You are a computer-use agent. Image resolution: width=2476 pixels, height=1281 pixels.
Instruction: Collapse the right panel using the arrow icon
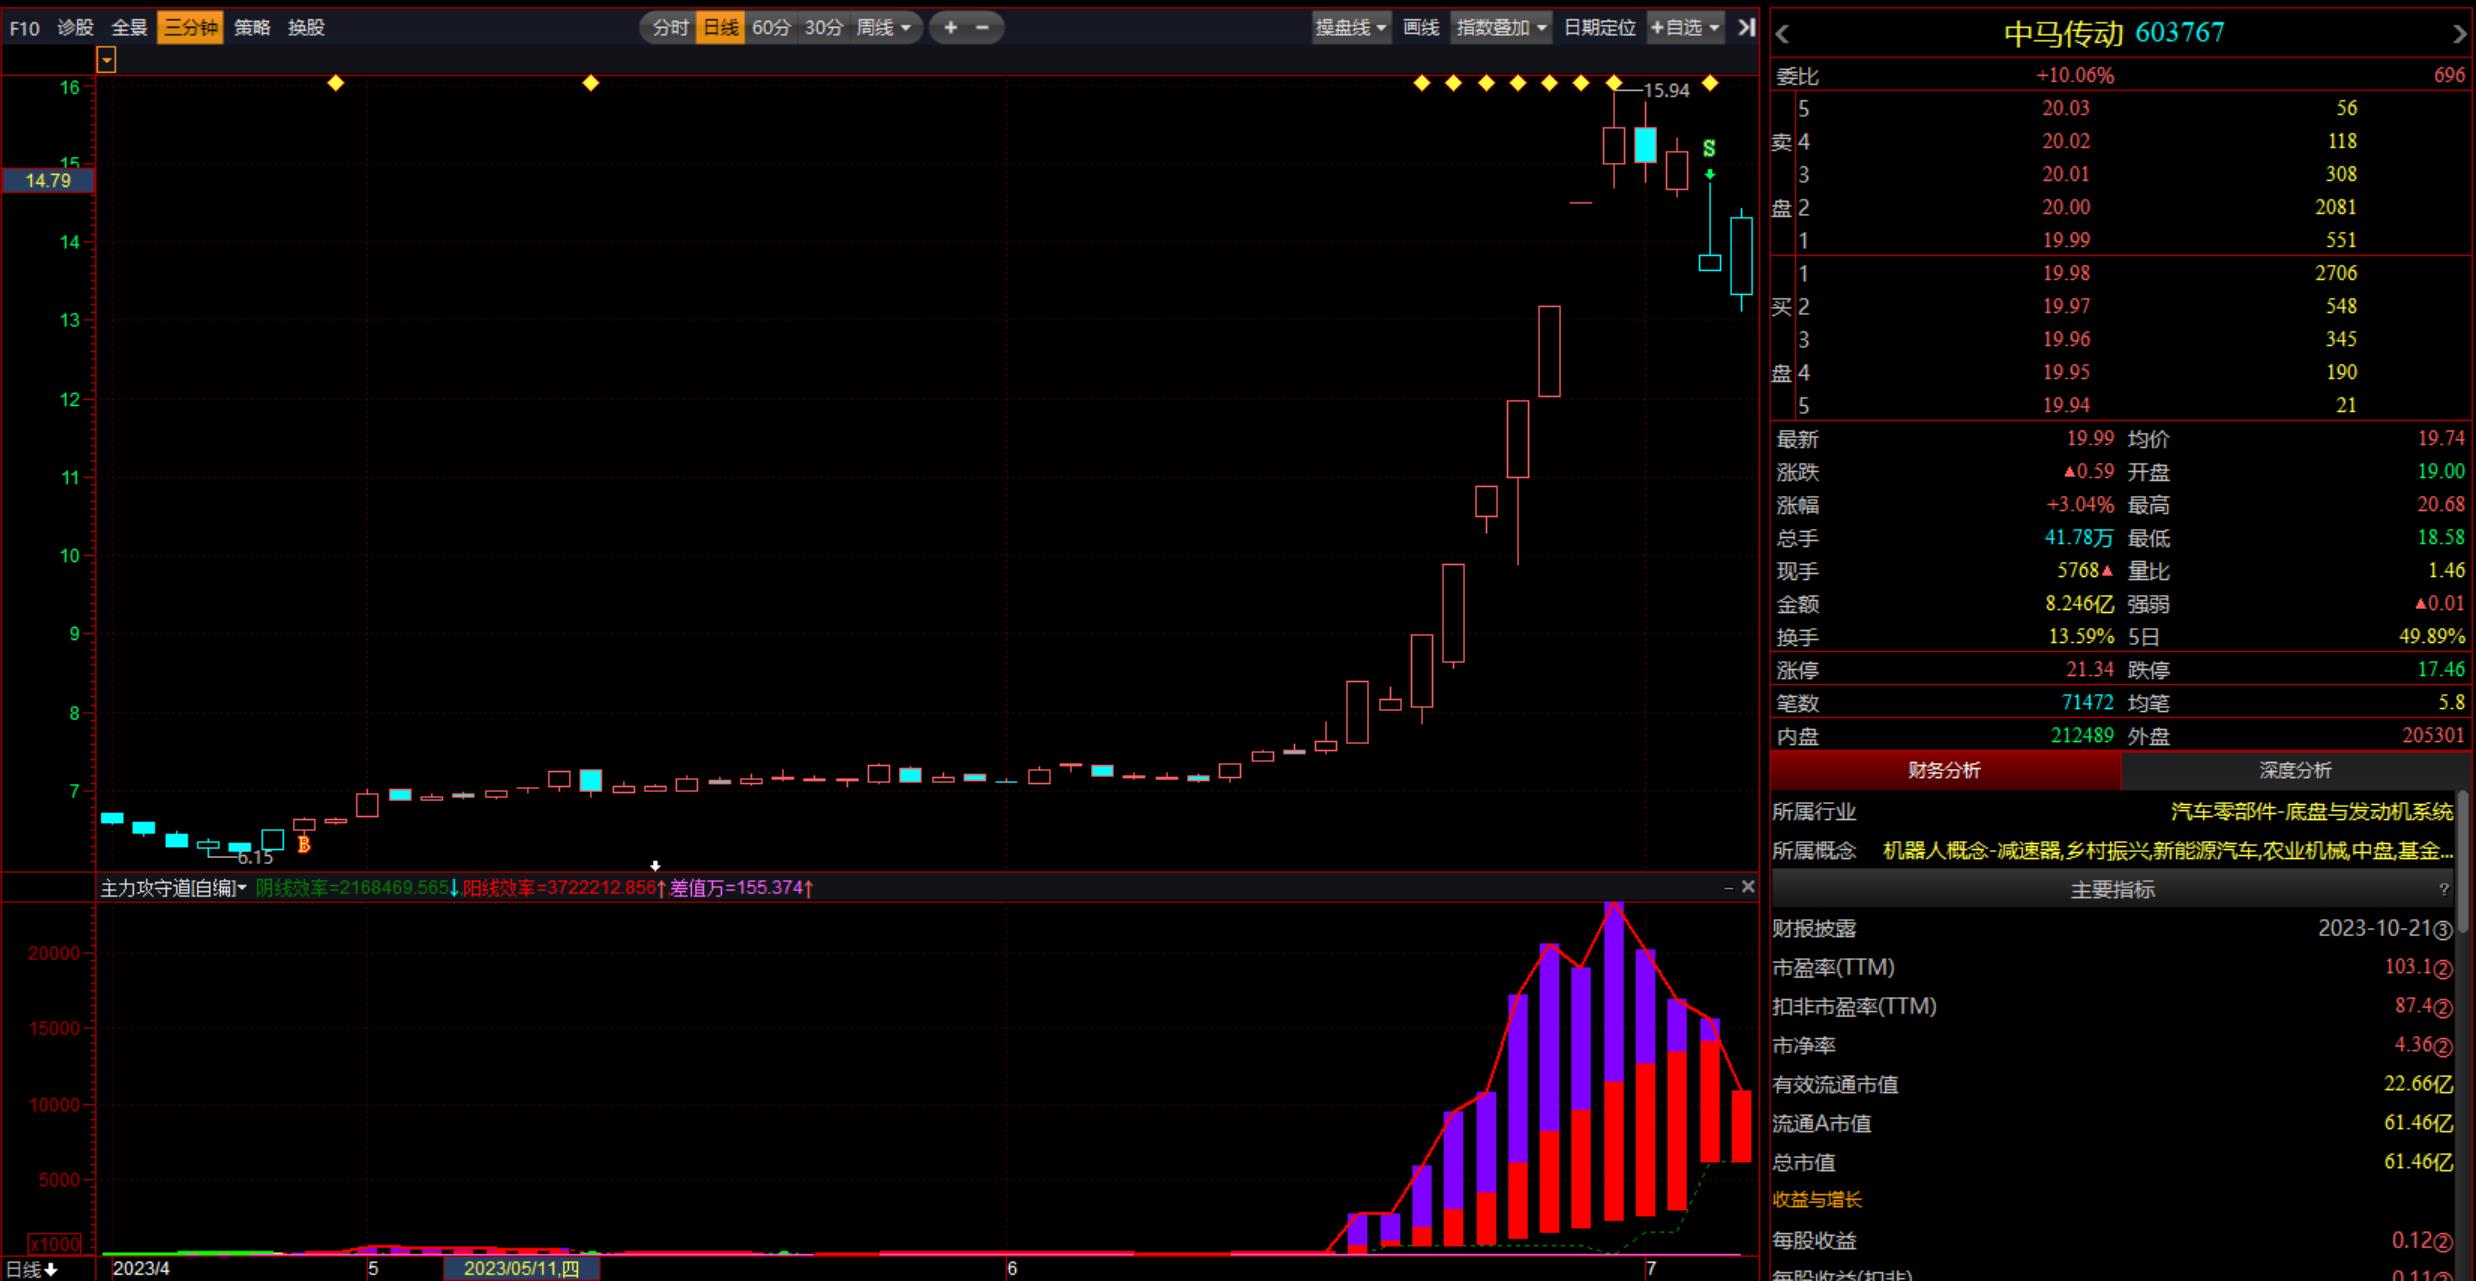pyautogui.click(x=1746, y=28)
